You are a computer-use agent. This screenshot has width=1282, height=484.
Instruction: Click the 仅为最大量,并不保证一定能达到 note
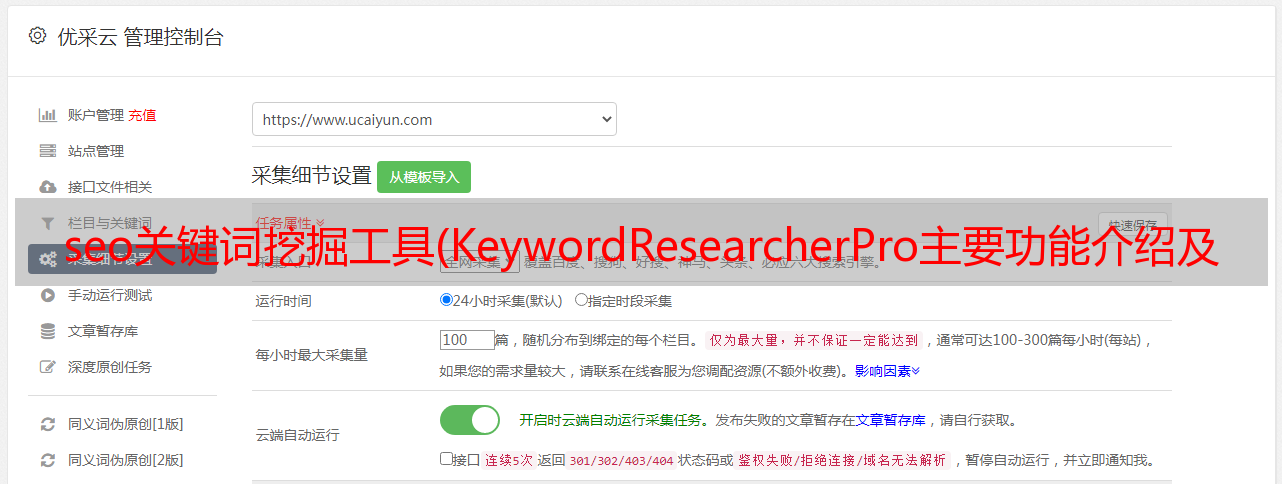click(814, 340)
